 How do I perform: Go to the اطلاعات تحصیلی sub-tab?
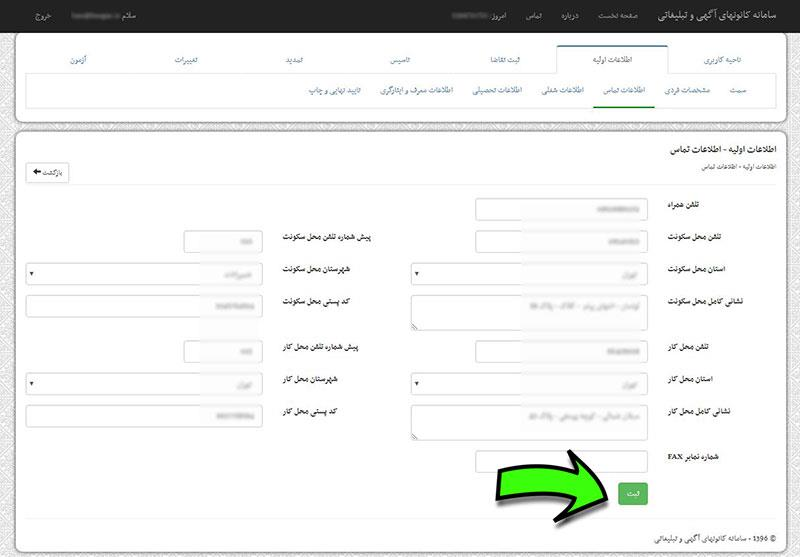point(497,90)
